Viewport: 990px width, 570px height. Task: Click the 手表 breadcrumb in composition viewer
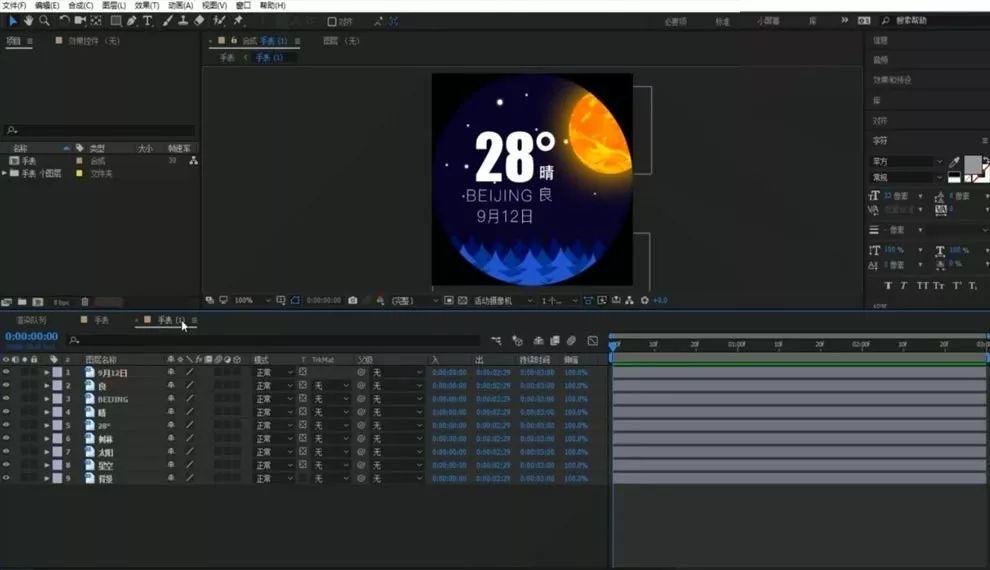point(227,57)
